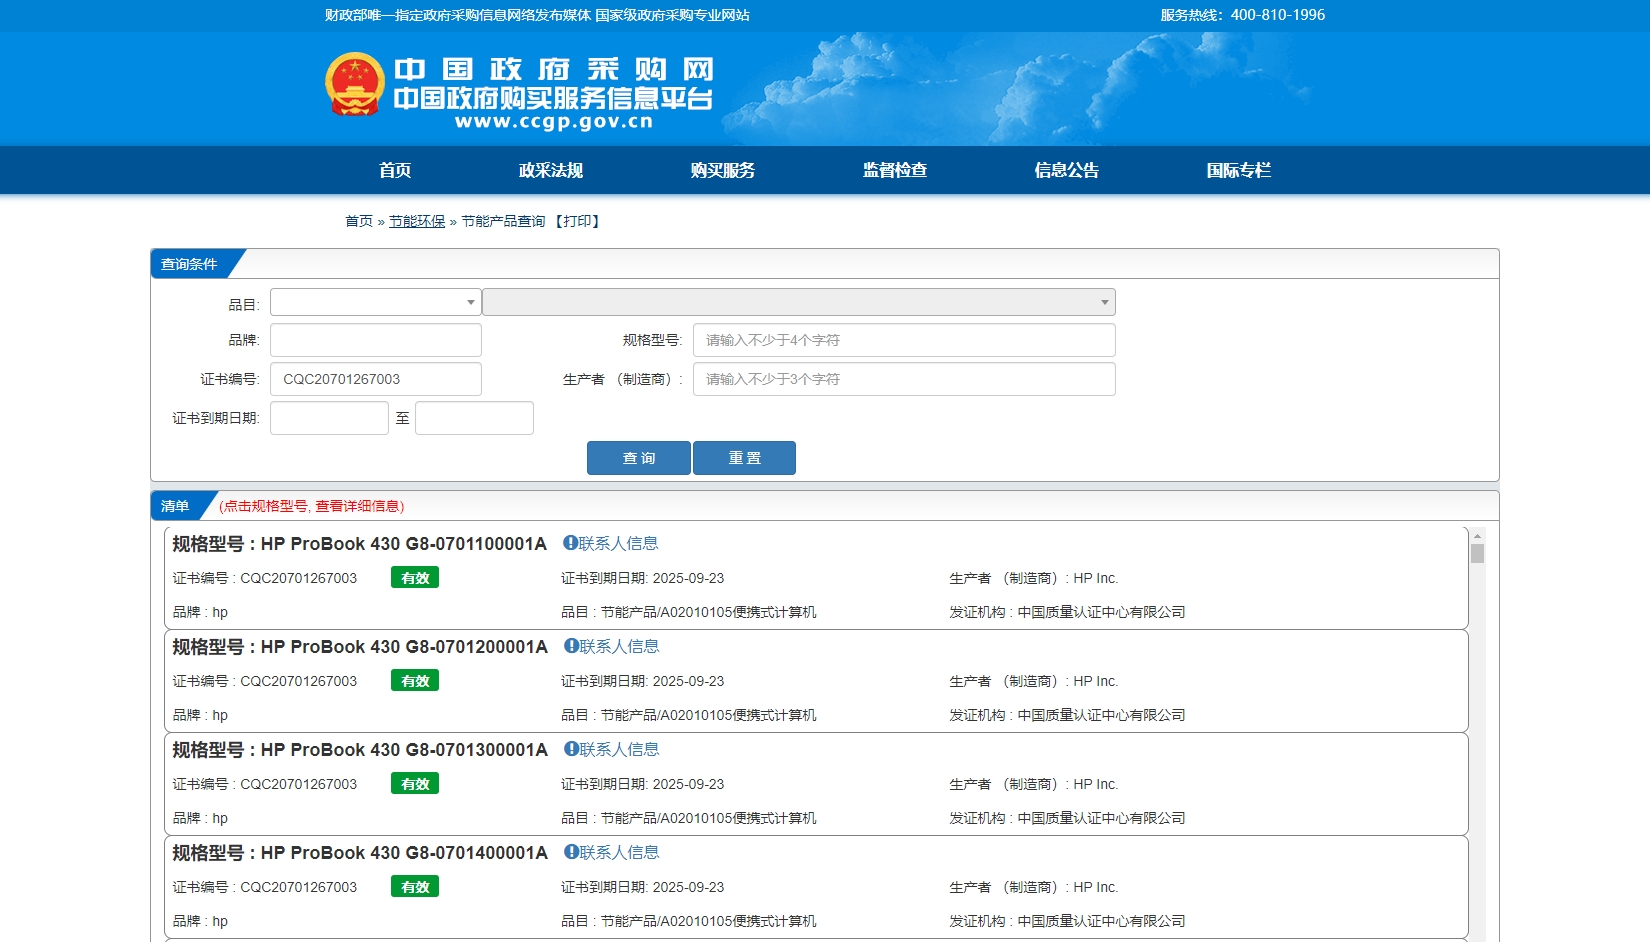Image resolution: width=1650 pixels, height=942 pixels.
Task: Open 联系人信息 for model 0701200001A
Action: (x=619, y=646)
